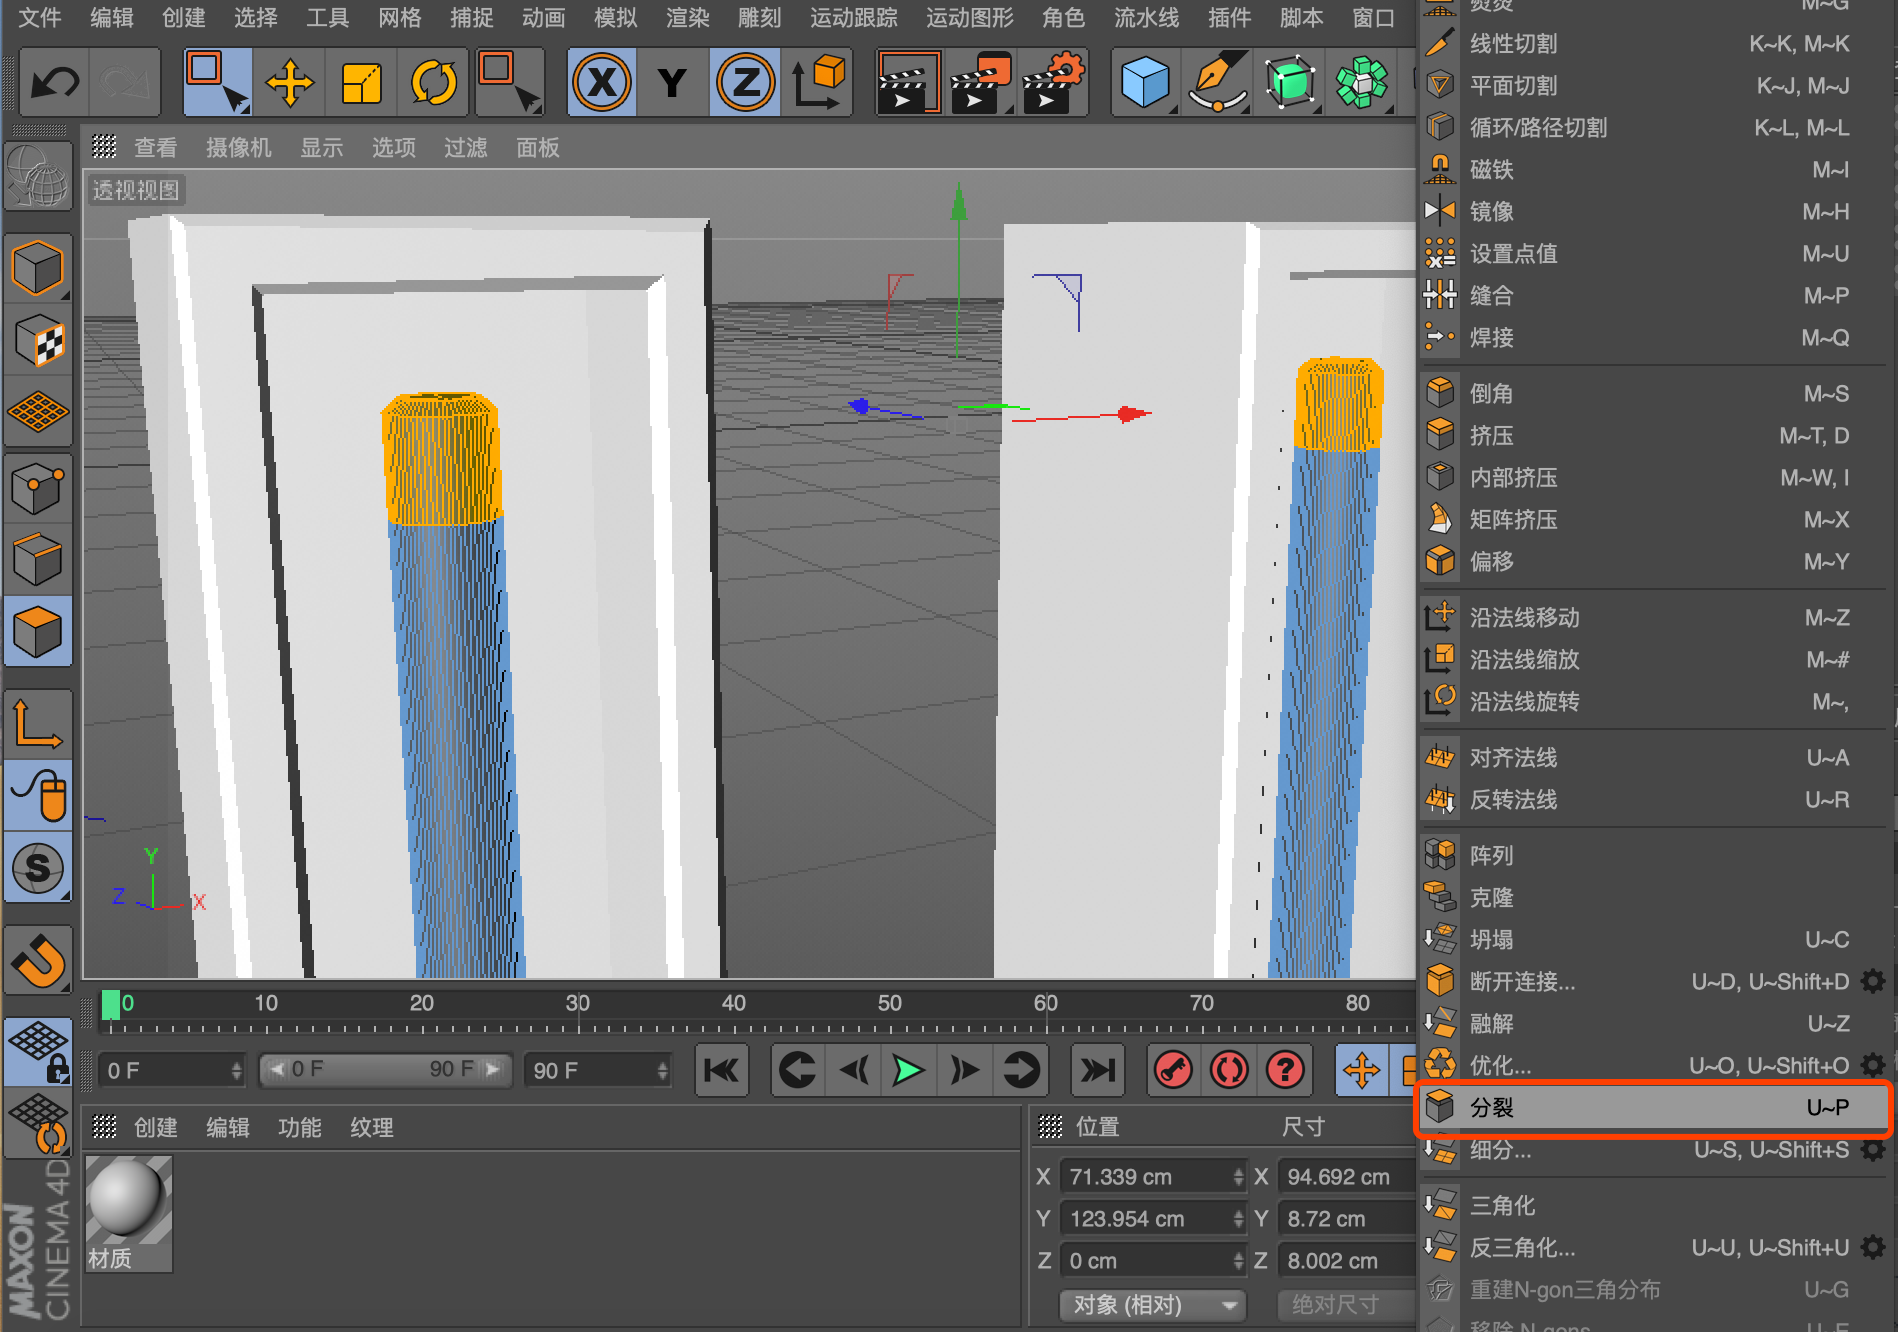Open the 文件 menu
Image resolution: width=1898 pixels, height=1332 pixels.
[x=40, y=18]
